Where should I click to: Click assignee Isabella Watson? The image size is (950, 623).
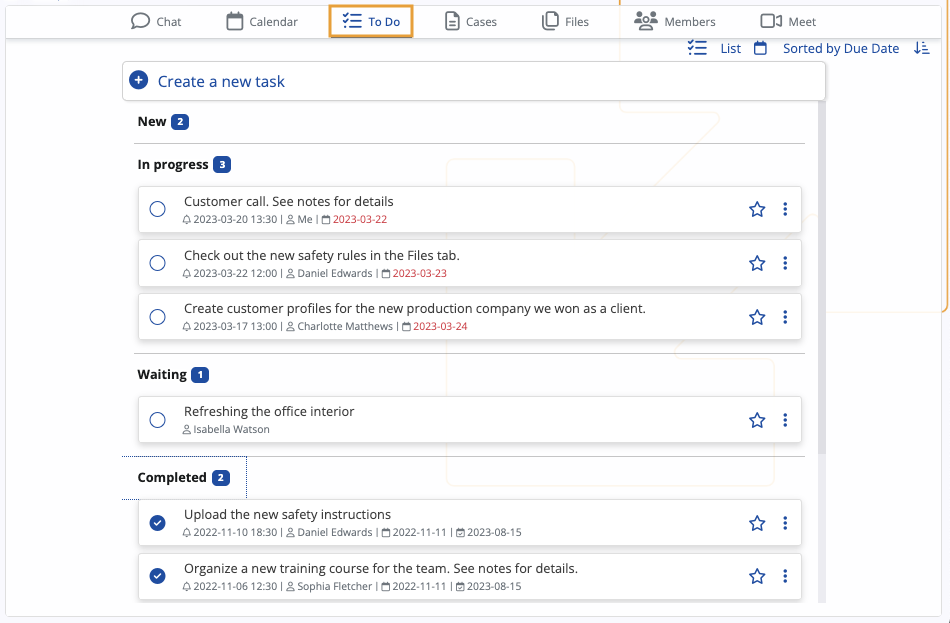(231, 429)
